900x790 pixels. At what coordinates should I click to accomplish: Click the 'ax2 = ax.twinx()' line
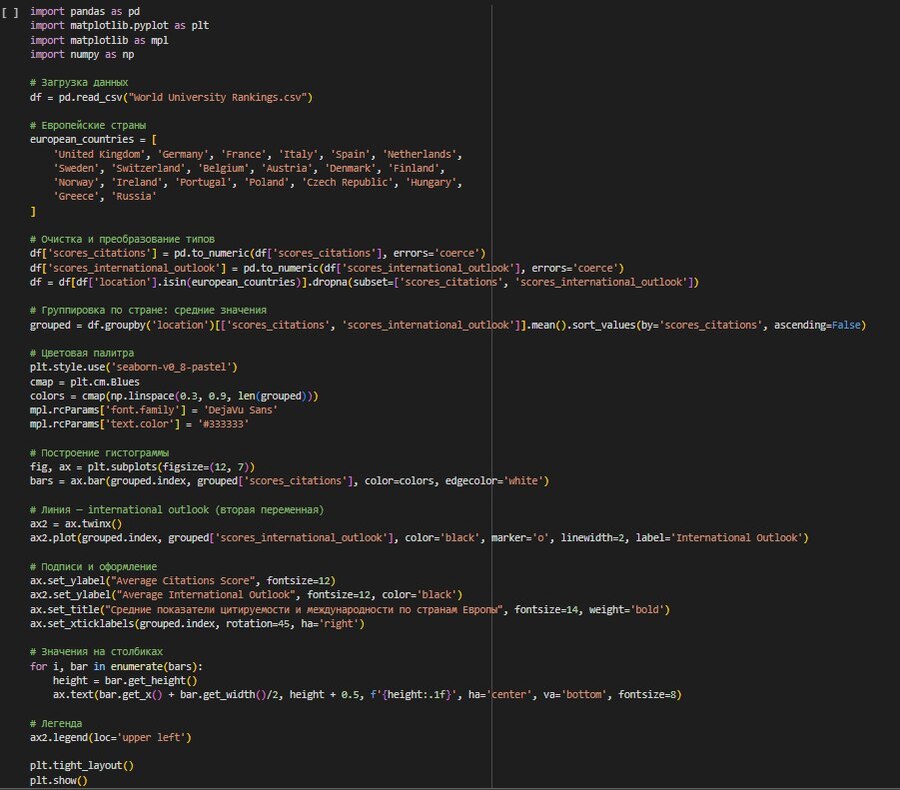click(76, 524)
